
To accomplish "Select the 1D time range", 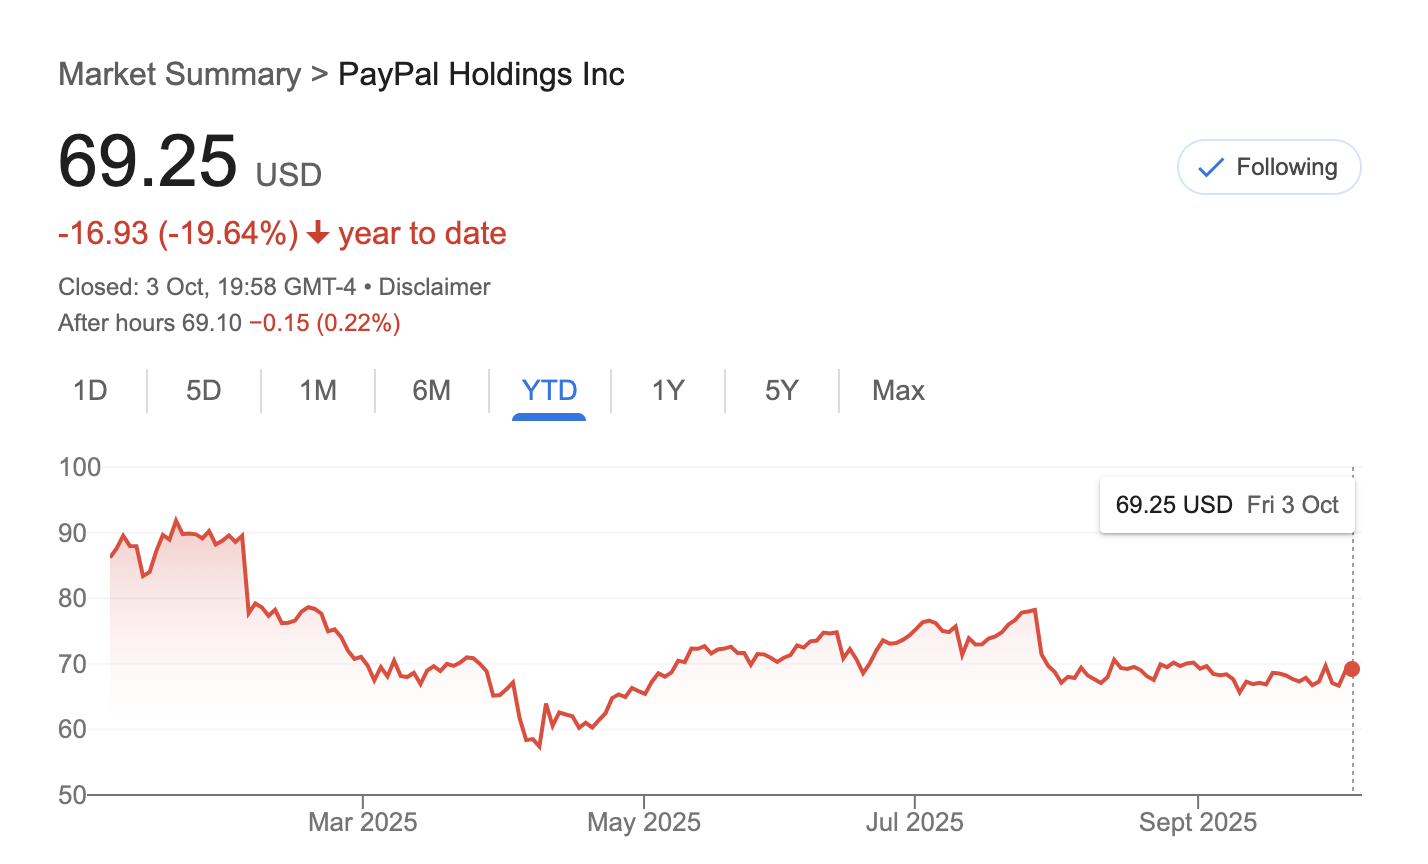I will (89, 391).
